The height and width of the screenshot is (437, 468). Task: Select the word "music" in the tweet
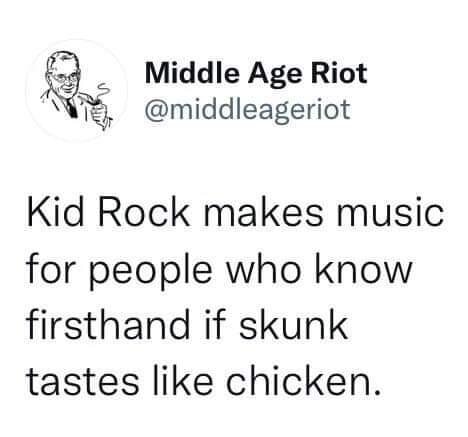[391, 213]
